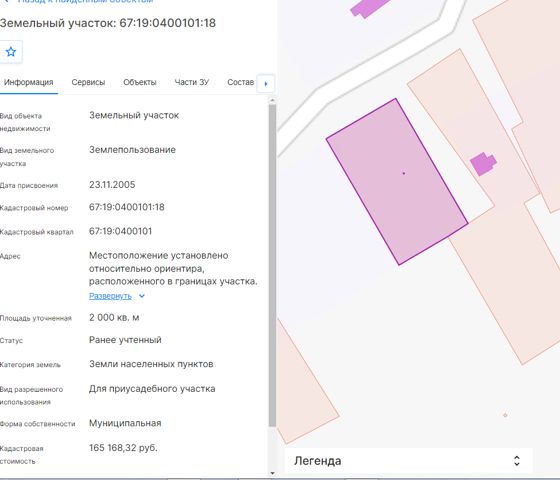Click the Кадастровая стоимость field label
The width and height of the screenshot is (560, 482).
22,455
